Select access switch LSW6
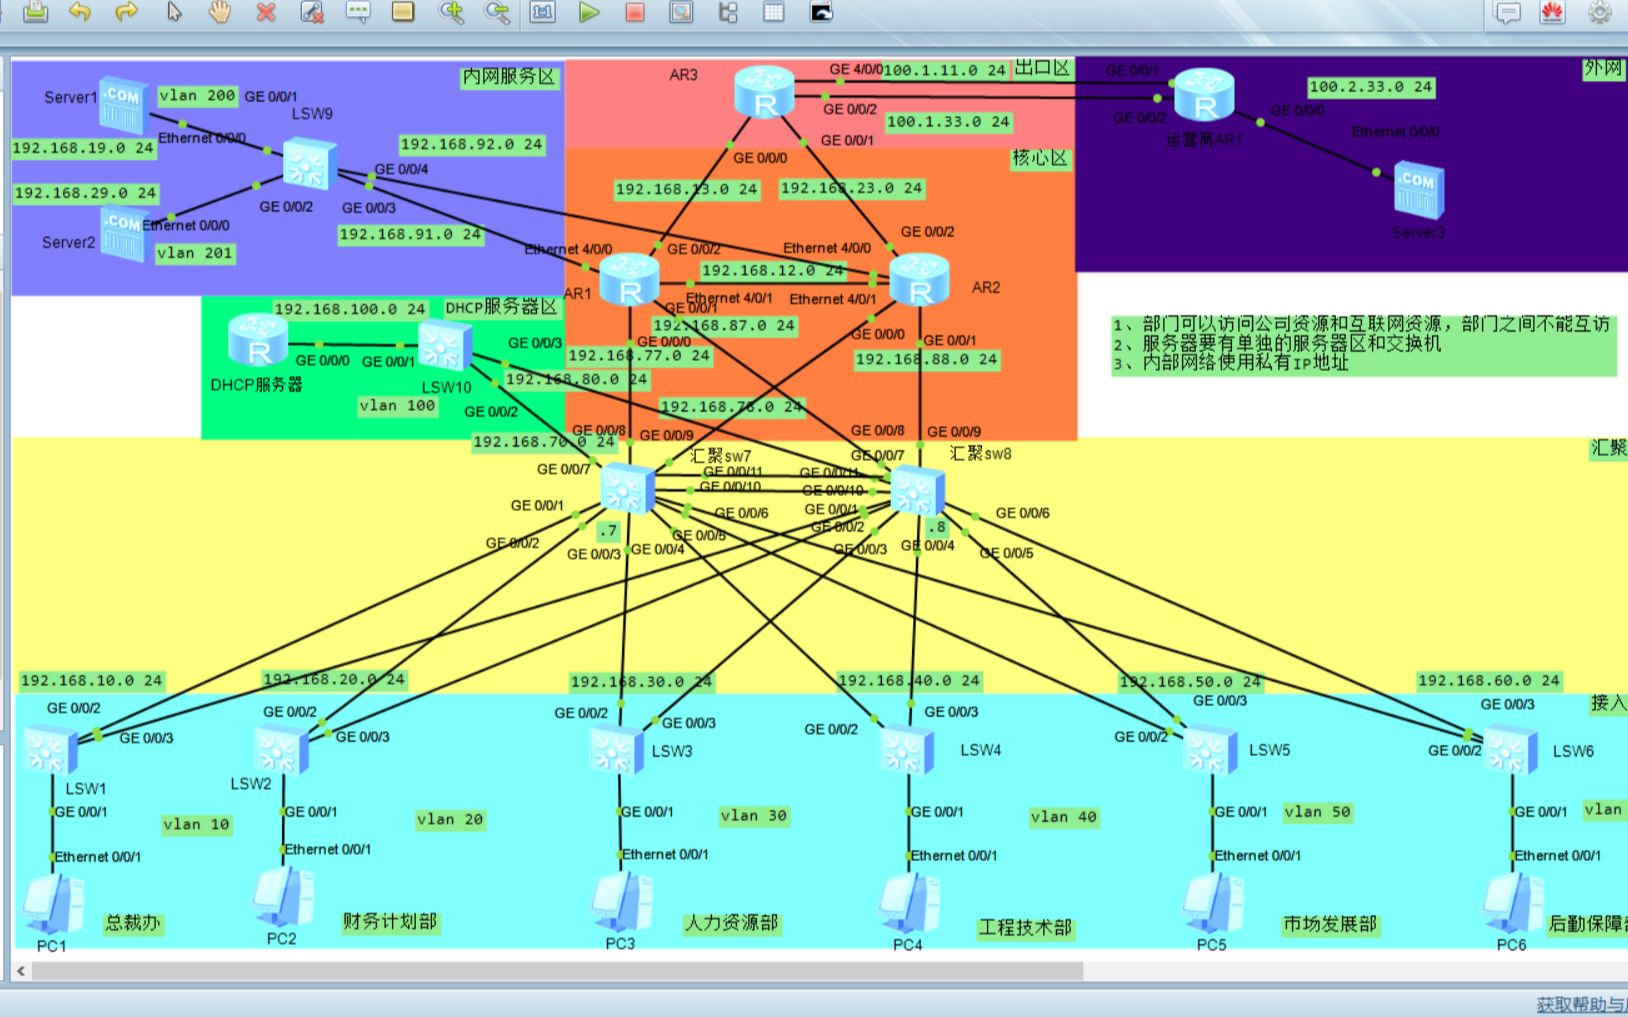The image size is (1628, 1017). point(1511,751)
